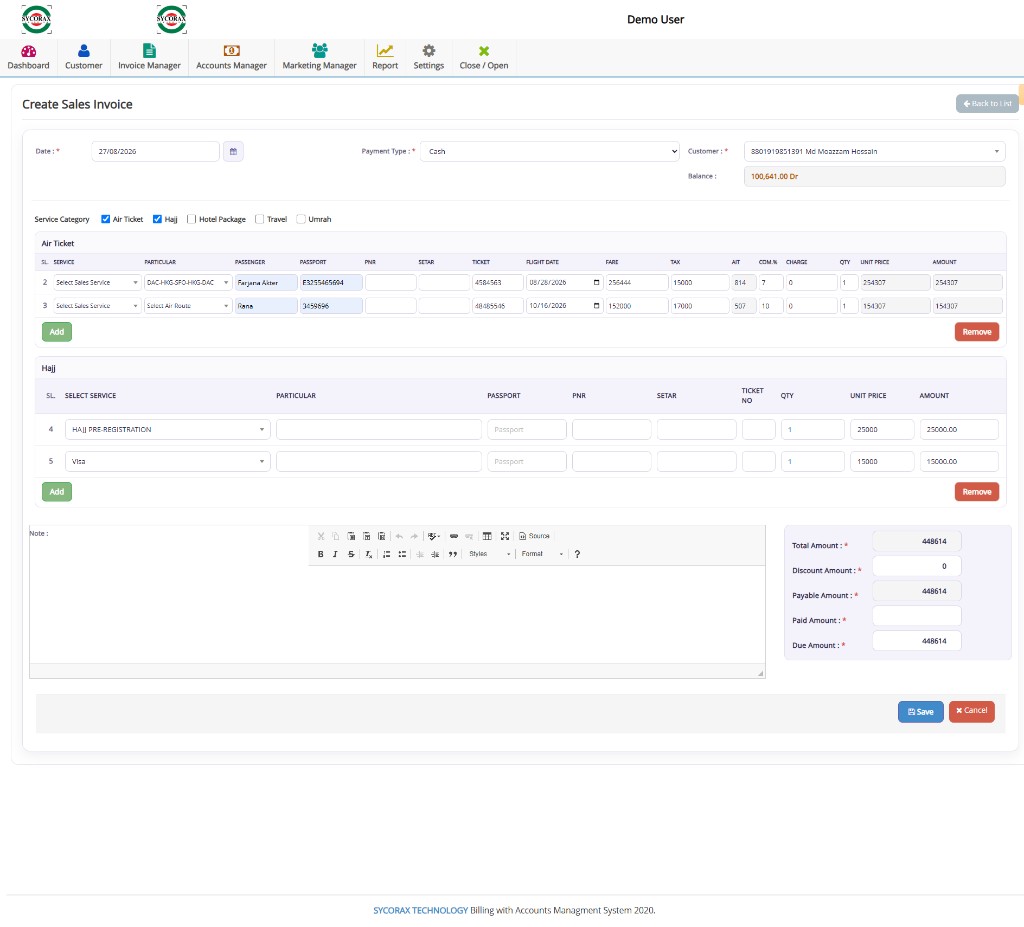Screen dimensions: 1024x927
Task: Switch the note editor to Source view
Action: point(534,536)
